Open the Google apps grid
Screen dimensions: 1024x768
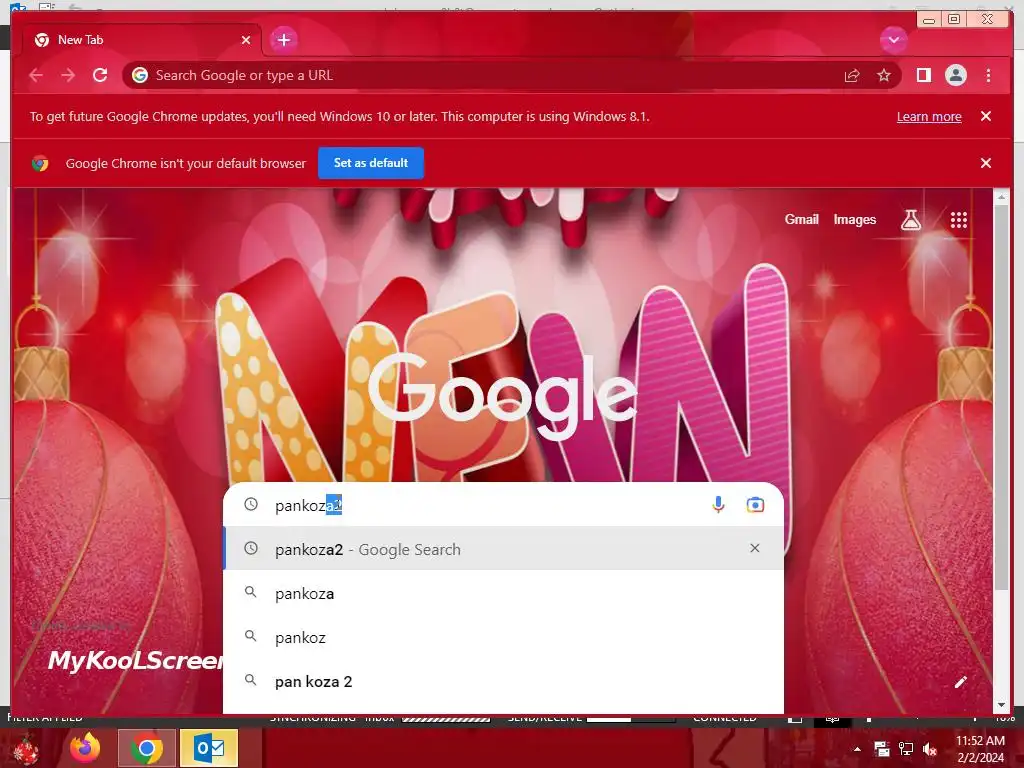[x=959, y=220]
